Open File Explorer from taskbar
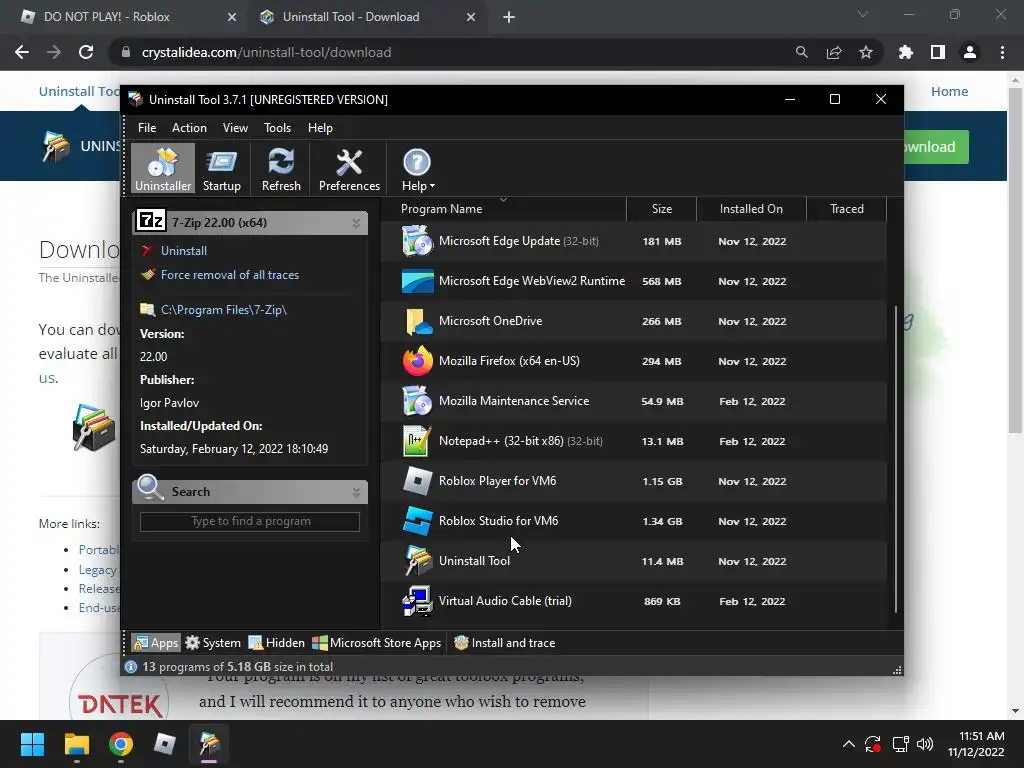 (x=76, y=744)
